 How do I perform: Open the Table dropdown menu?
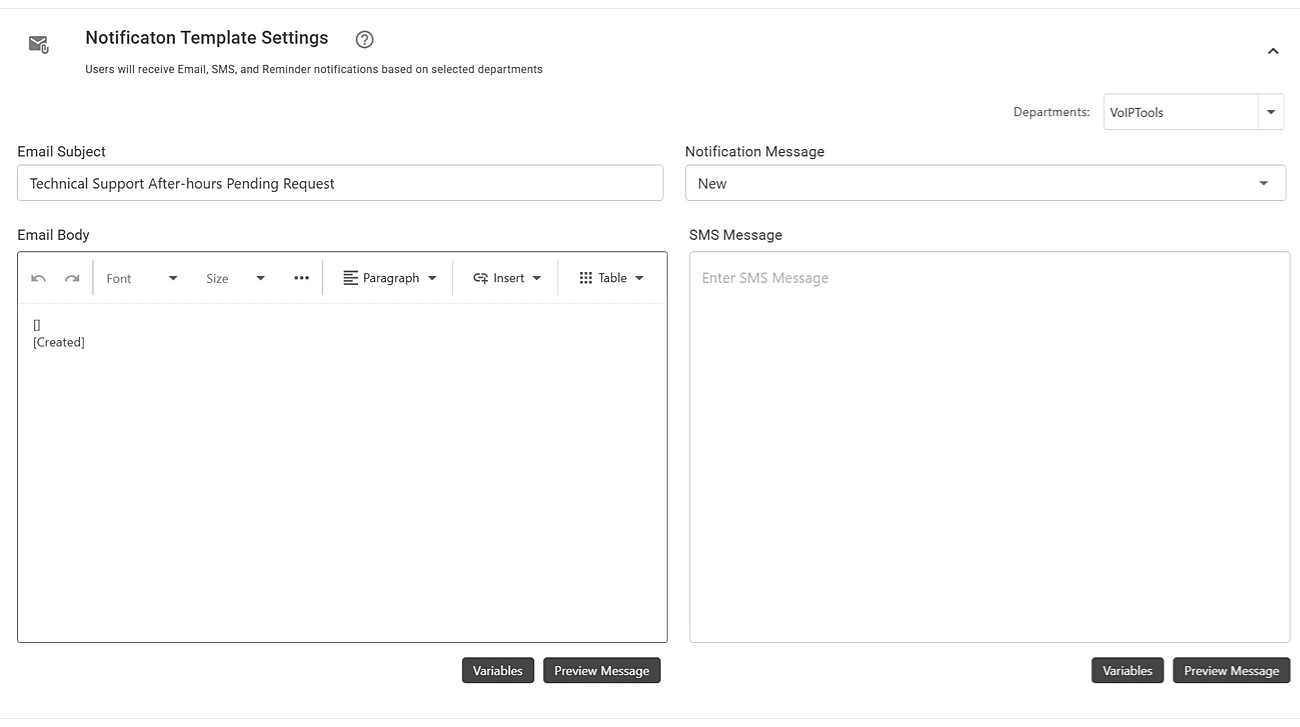(x=611, y=278)
